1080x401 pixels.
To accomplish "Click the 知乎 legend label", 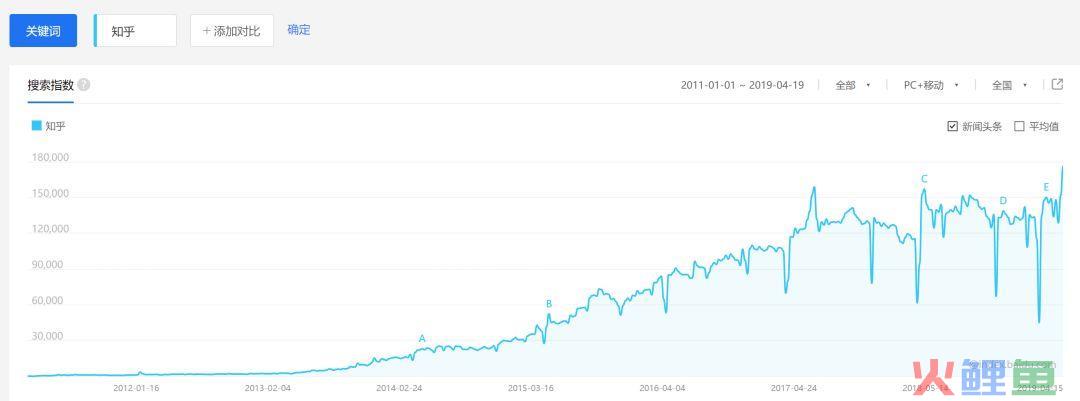I will [x=56, y=126].
